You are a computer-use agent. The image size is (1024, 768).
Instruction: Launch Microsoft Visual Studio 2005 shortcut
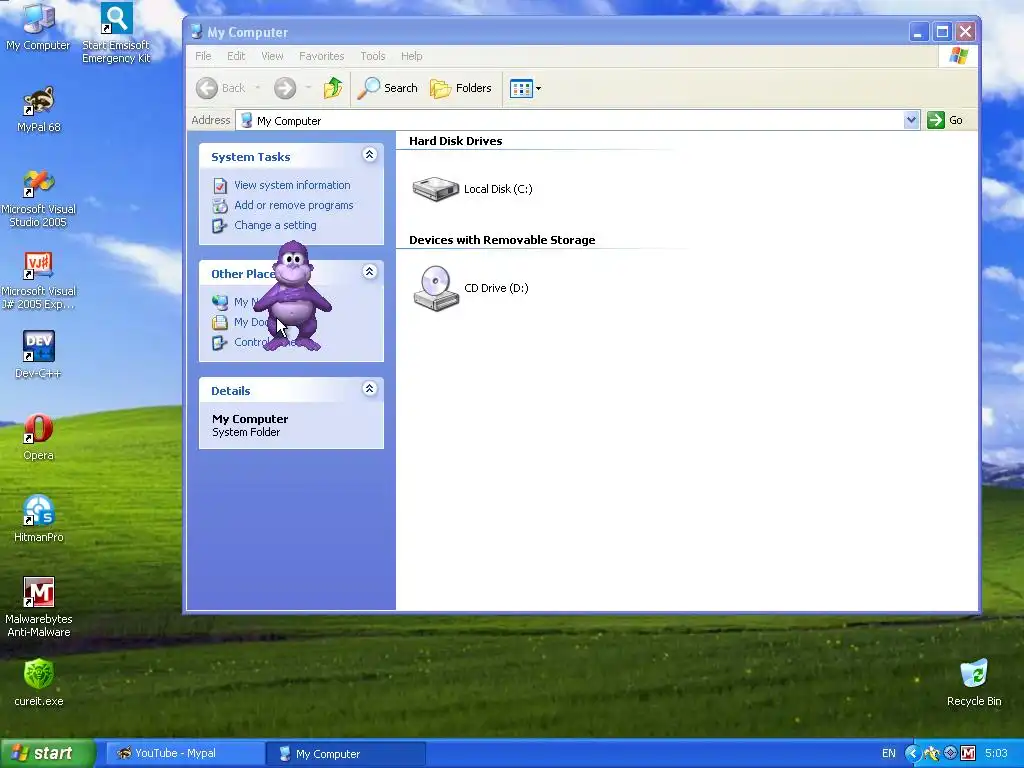tap(39, 198)
